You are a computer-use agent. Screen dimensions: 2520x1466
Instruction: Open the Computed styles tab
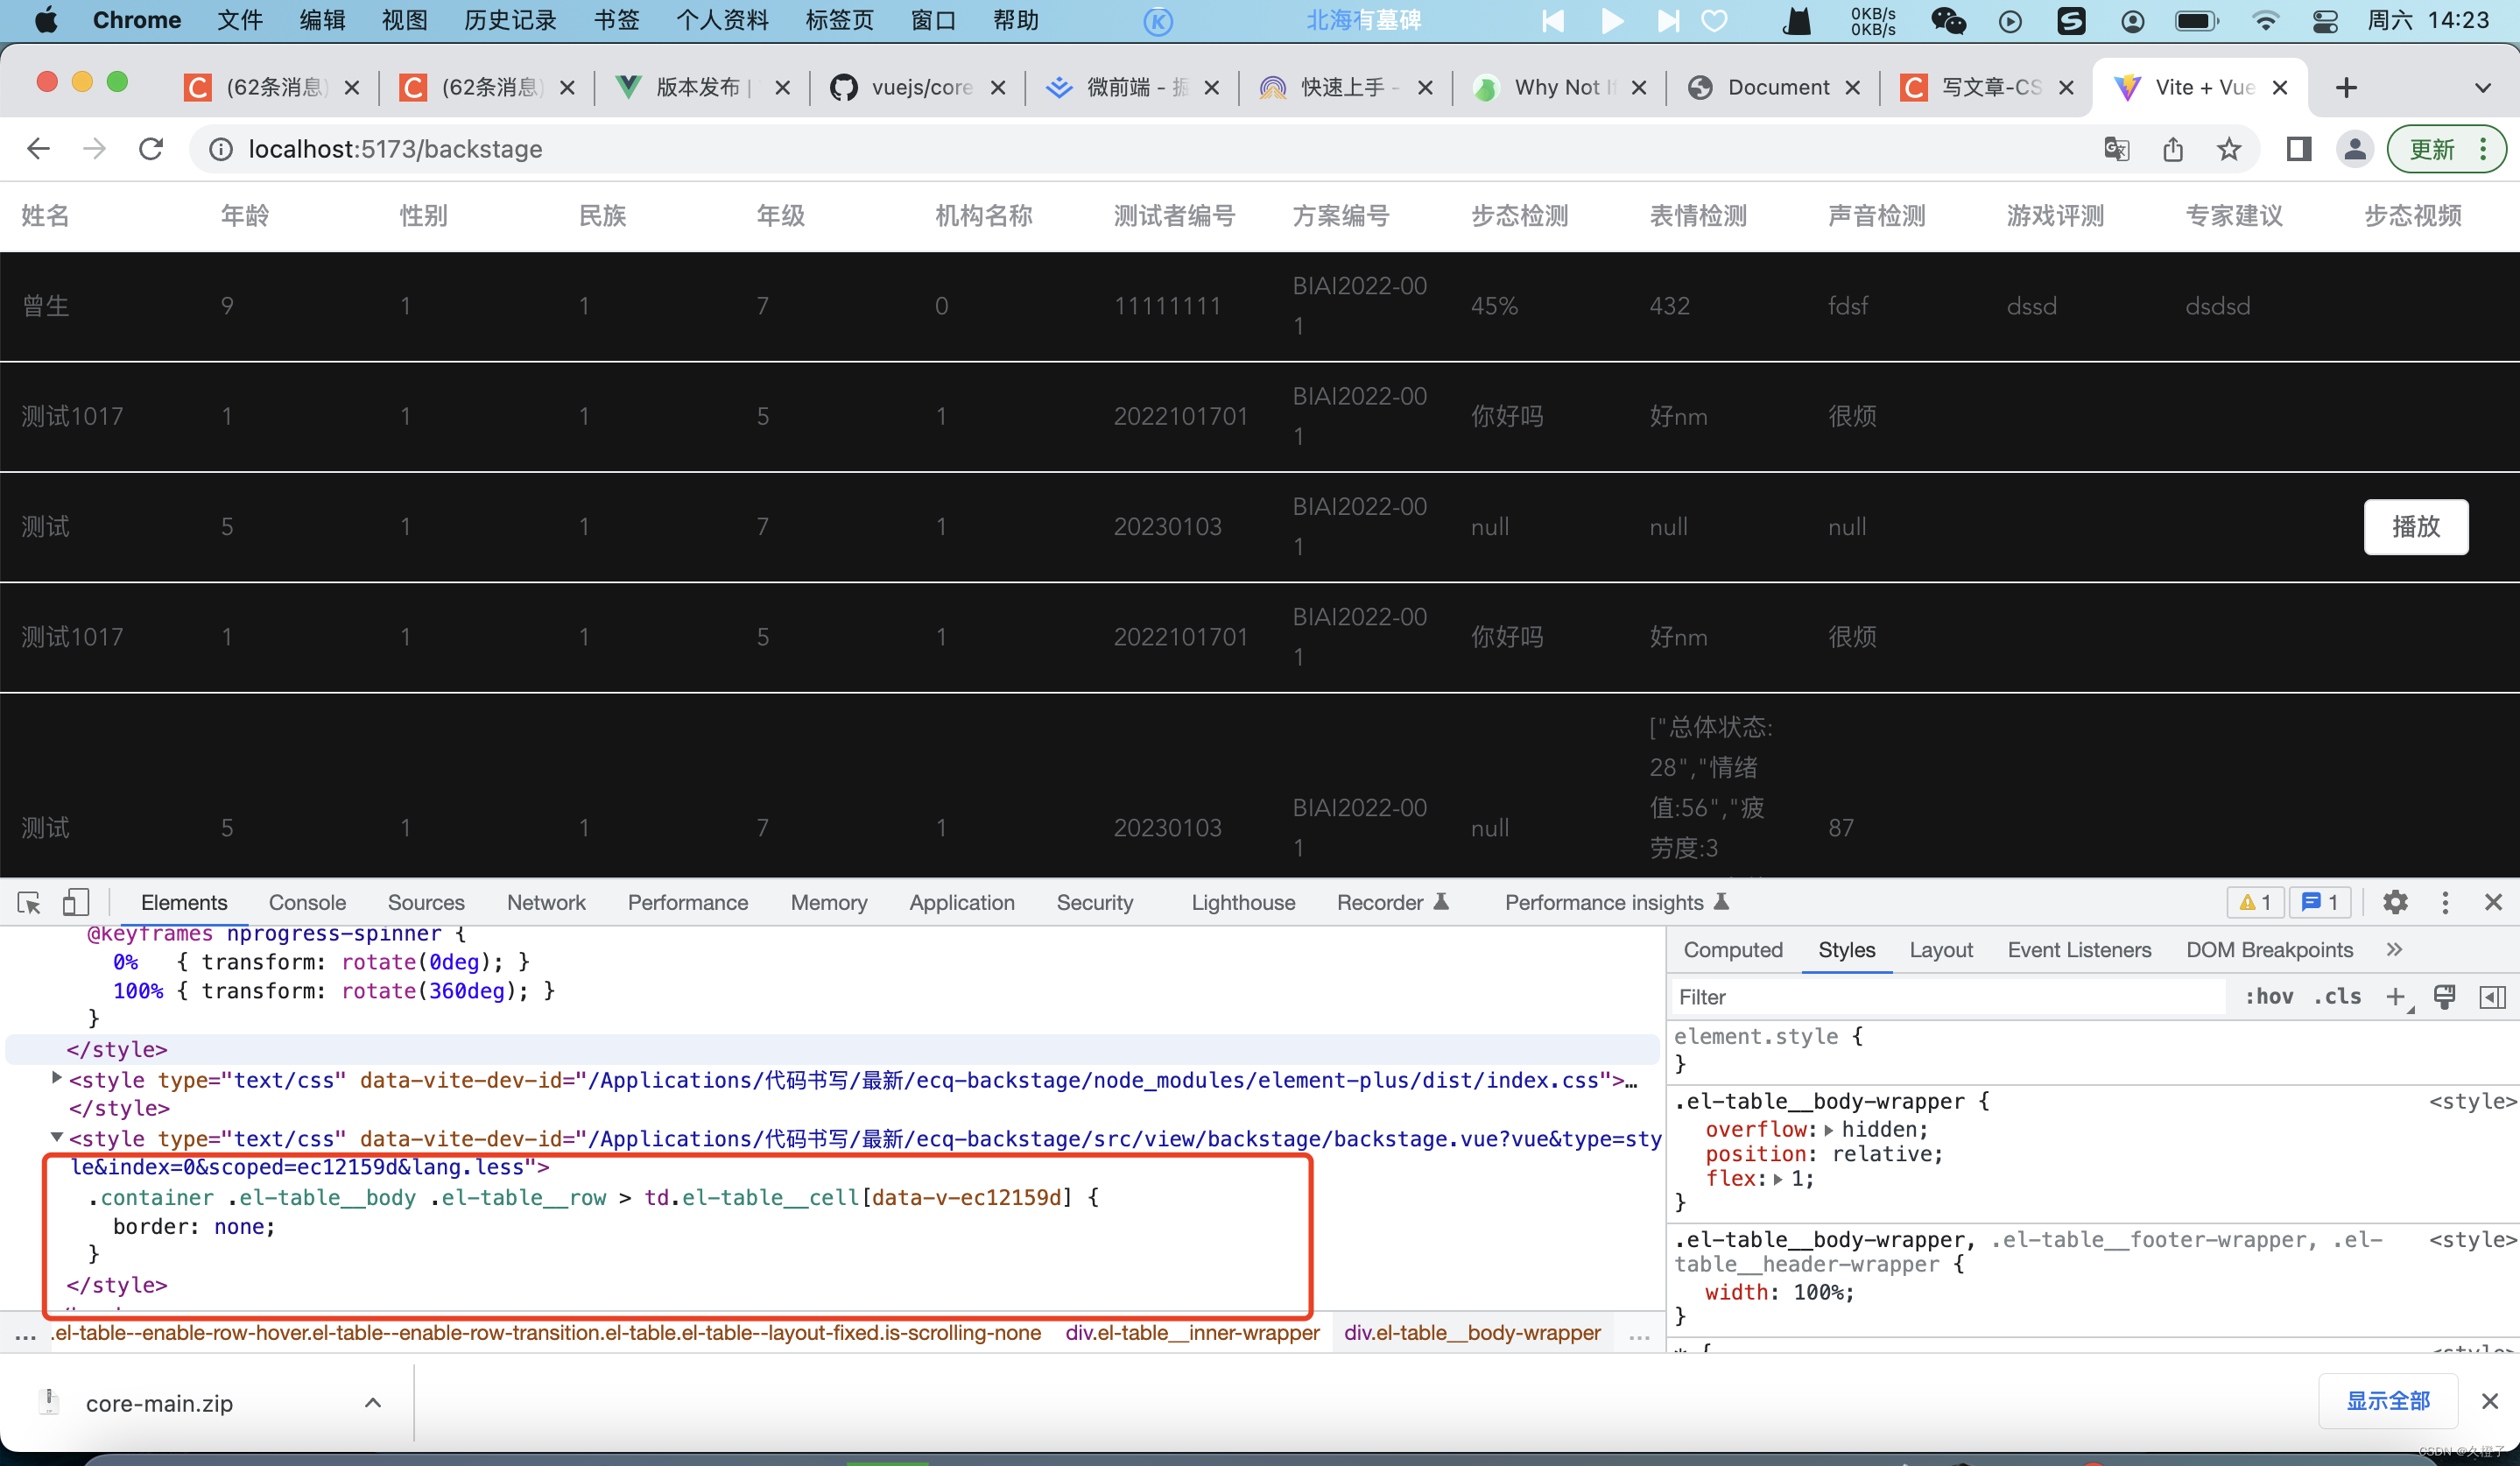pyautogui.click(x=1733, y=950)
